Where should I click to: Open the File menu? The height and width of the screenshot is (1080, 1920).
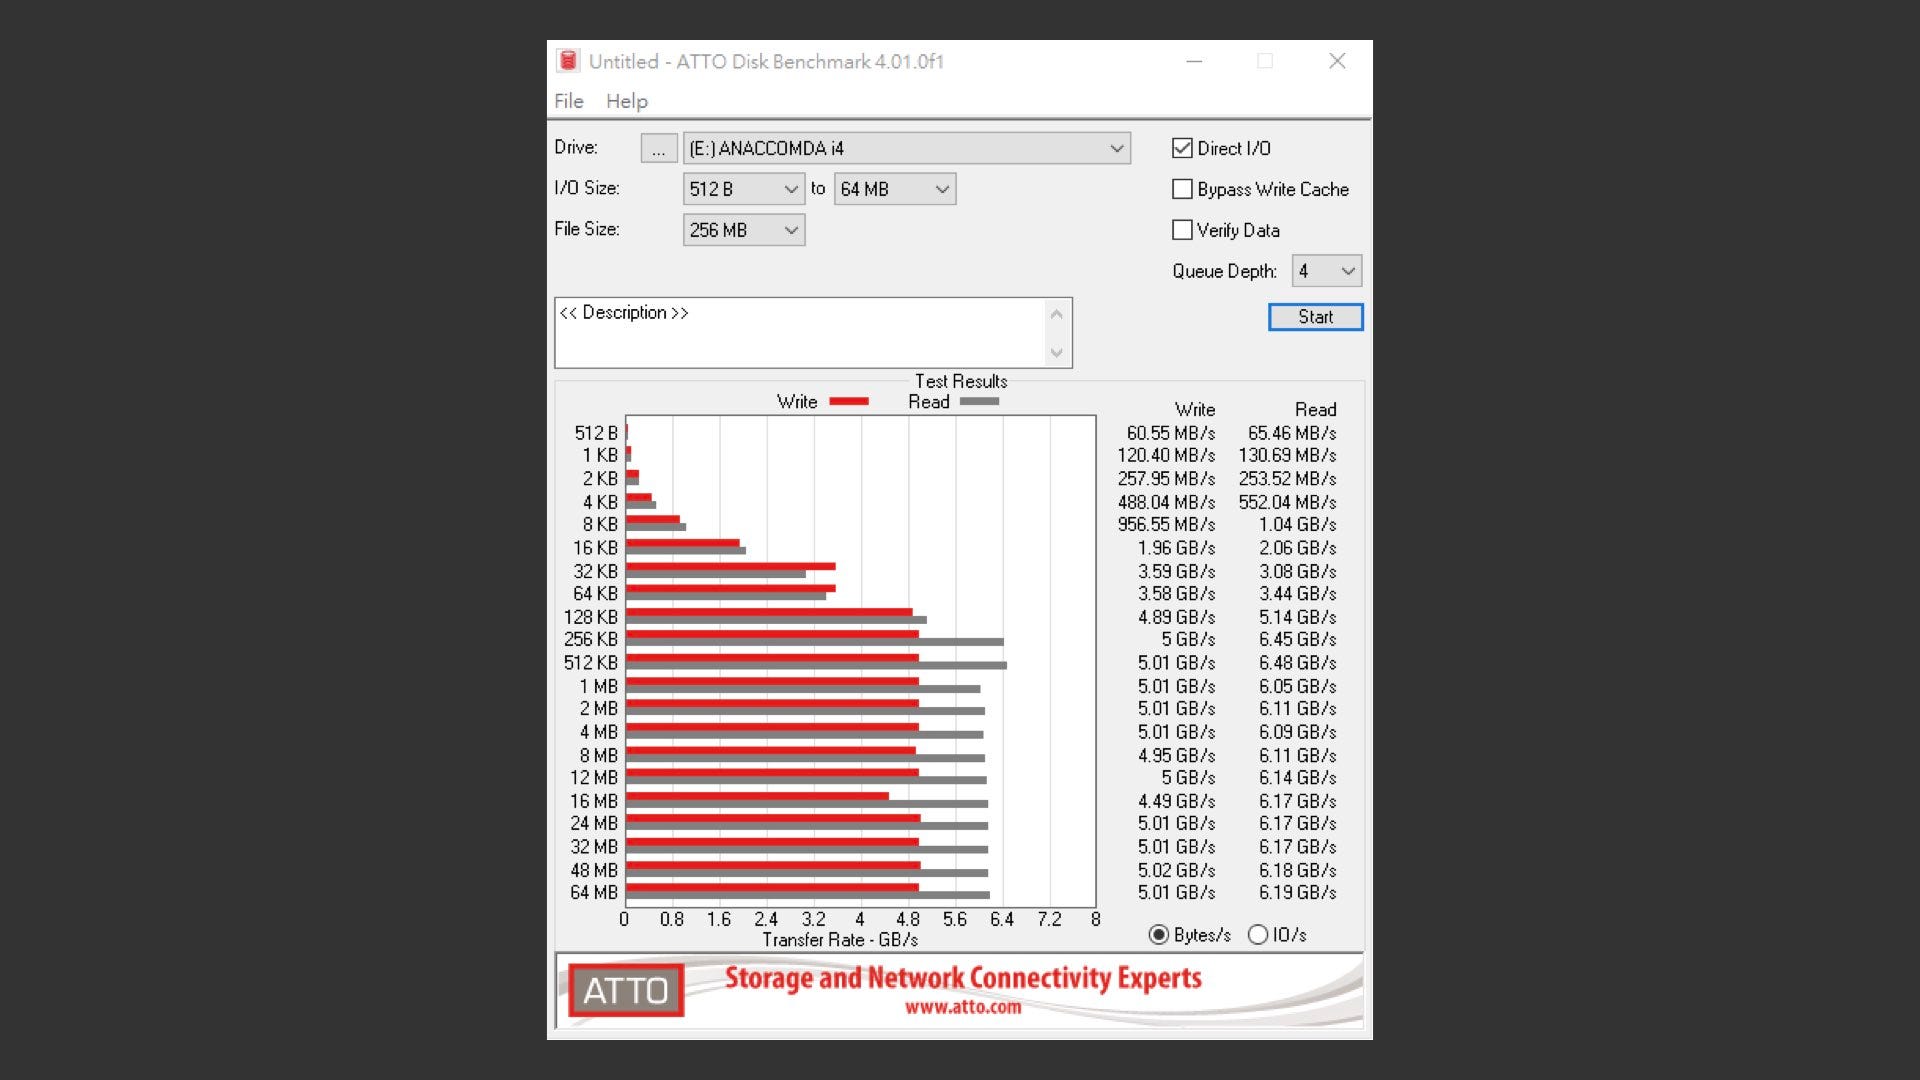click(568, 101)
